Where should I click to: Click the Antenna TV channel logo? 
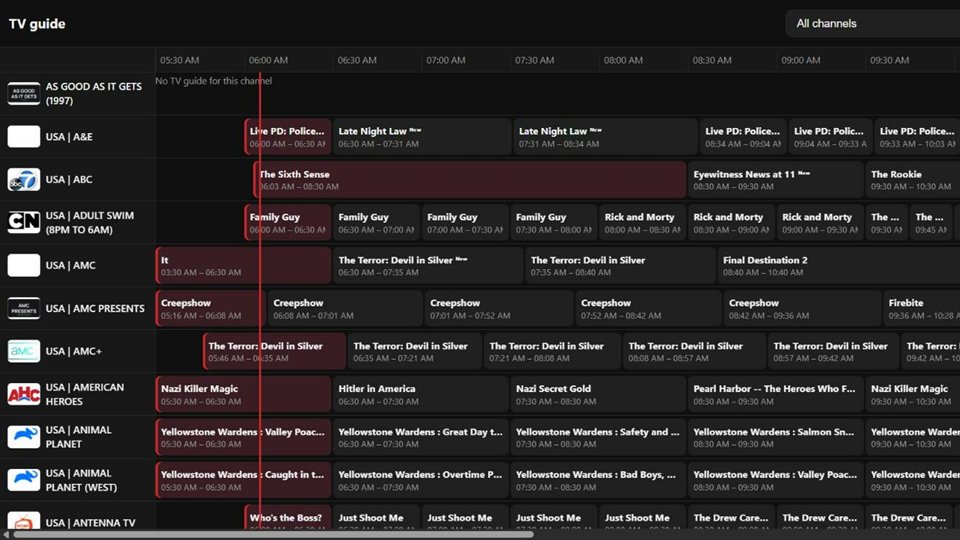point(24,521)
